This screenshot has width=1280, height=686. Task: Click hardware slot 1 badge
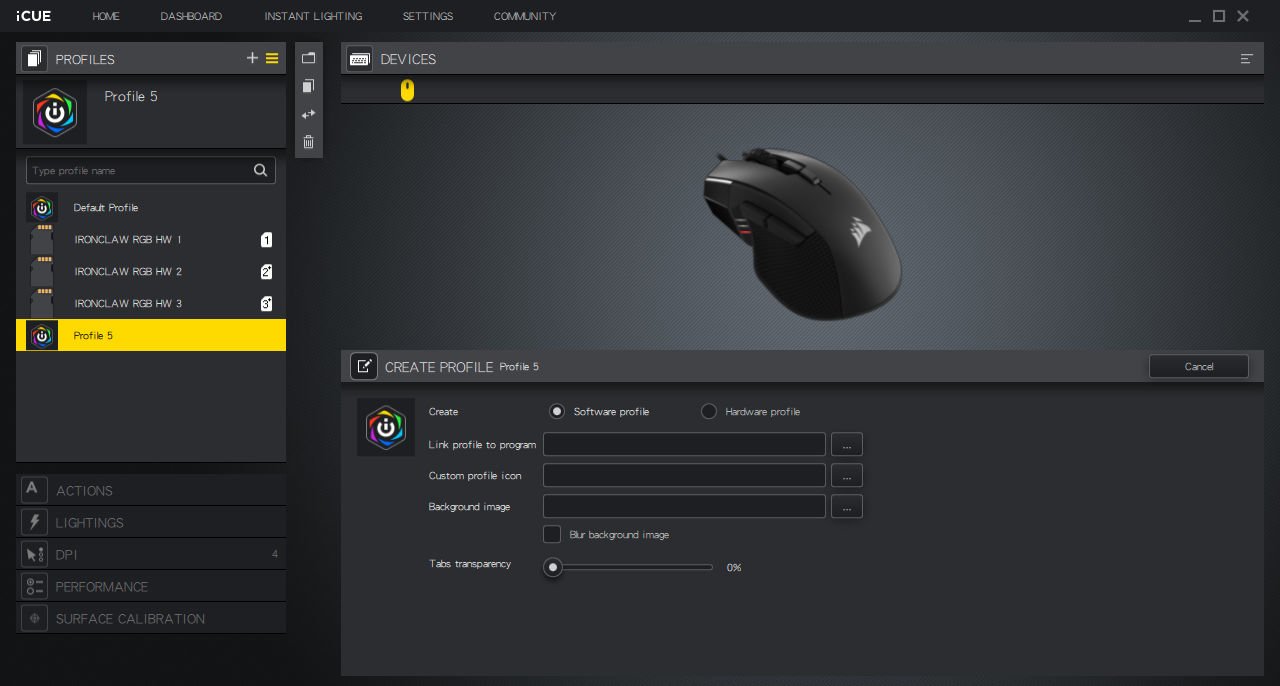(x=266, y=240)
